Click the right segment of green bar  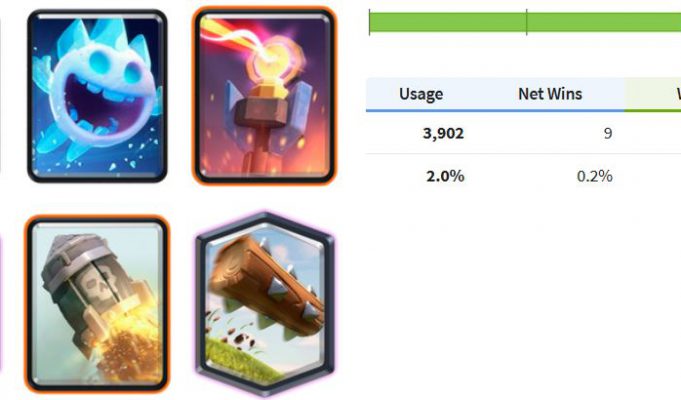click(x=604, y=22)
